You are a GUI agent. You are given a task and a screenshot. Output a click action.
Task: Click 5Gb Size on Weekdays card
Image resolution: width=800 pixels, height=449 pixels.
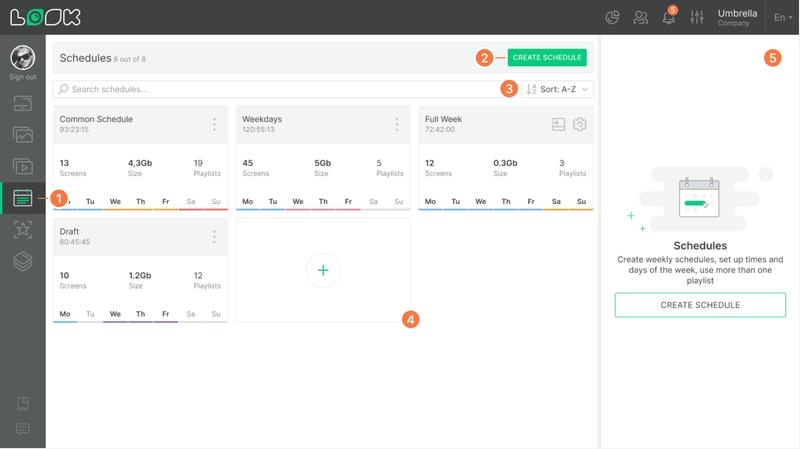[322, 168]
